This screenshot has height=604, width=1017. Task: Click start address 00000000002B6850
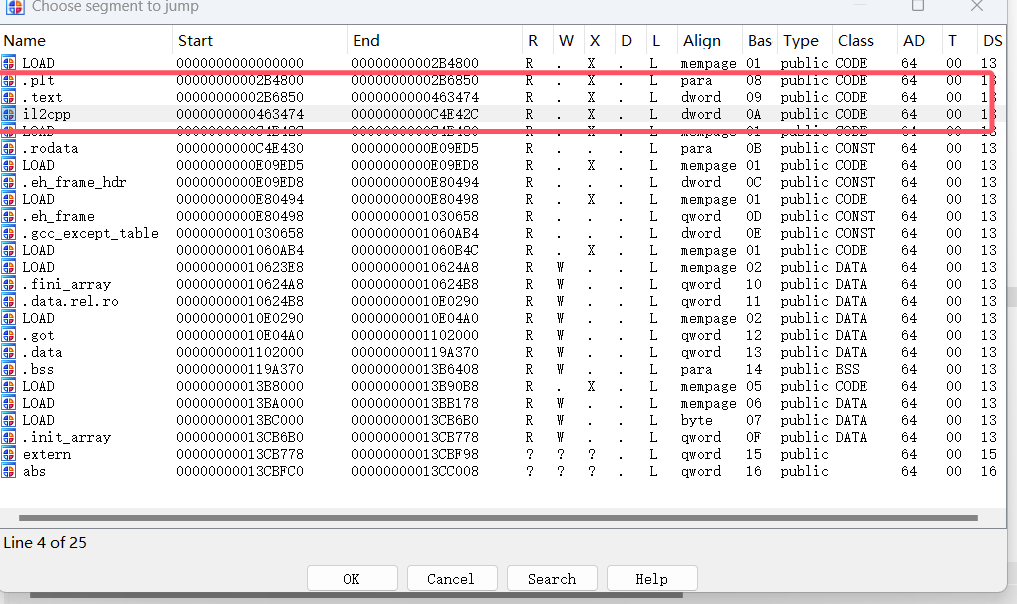240,97
